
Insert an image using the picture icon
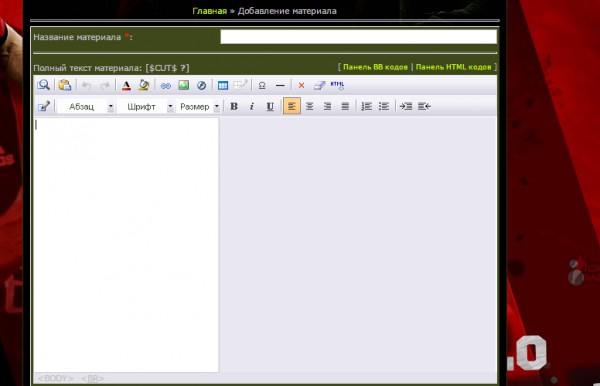pyautogui.click(x=184, y=85)
